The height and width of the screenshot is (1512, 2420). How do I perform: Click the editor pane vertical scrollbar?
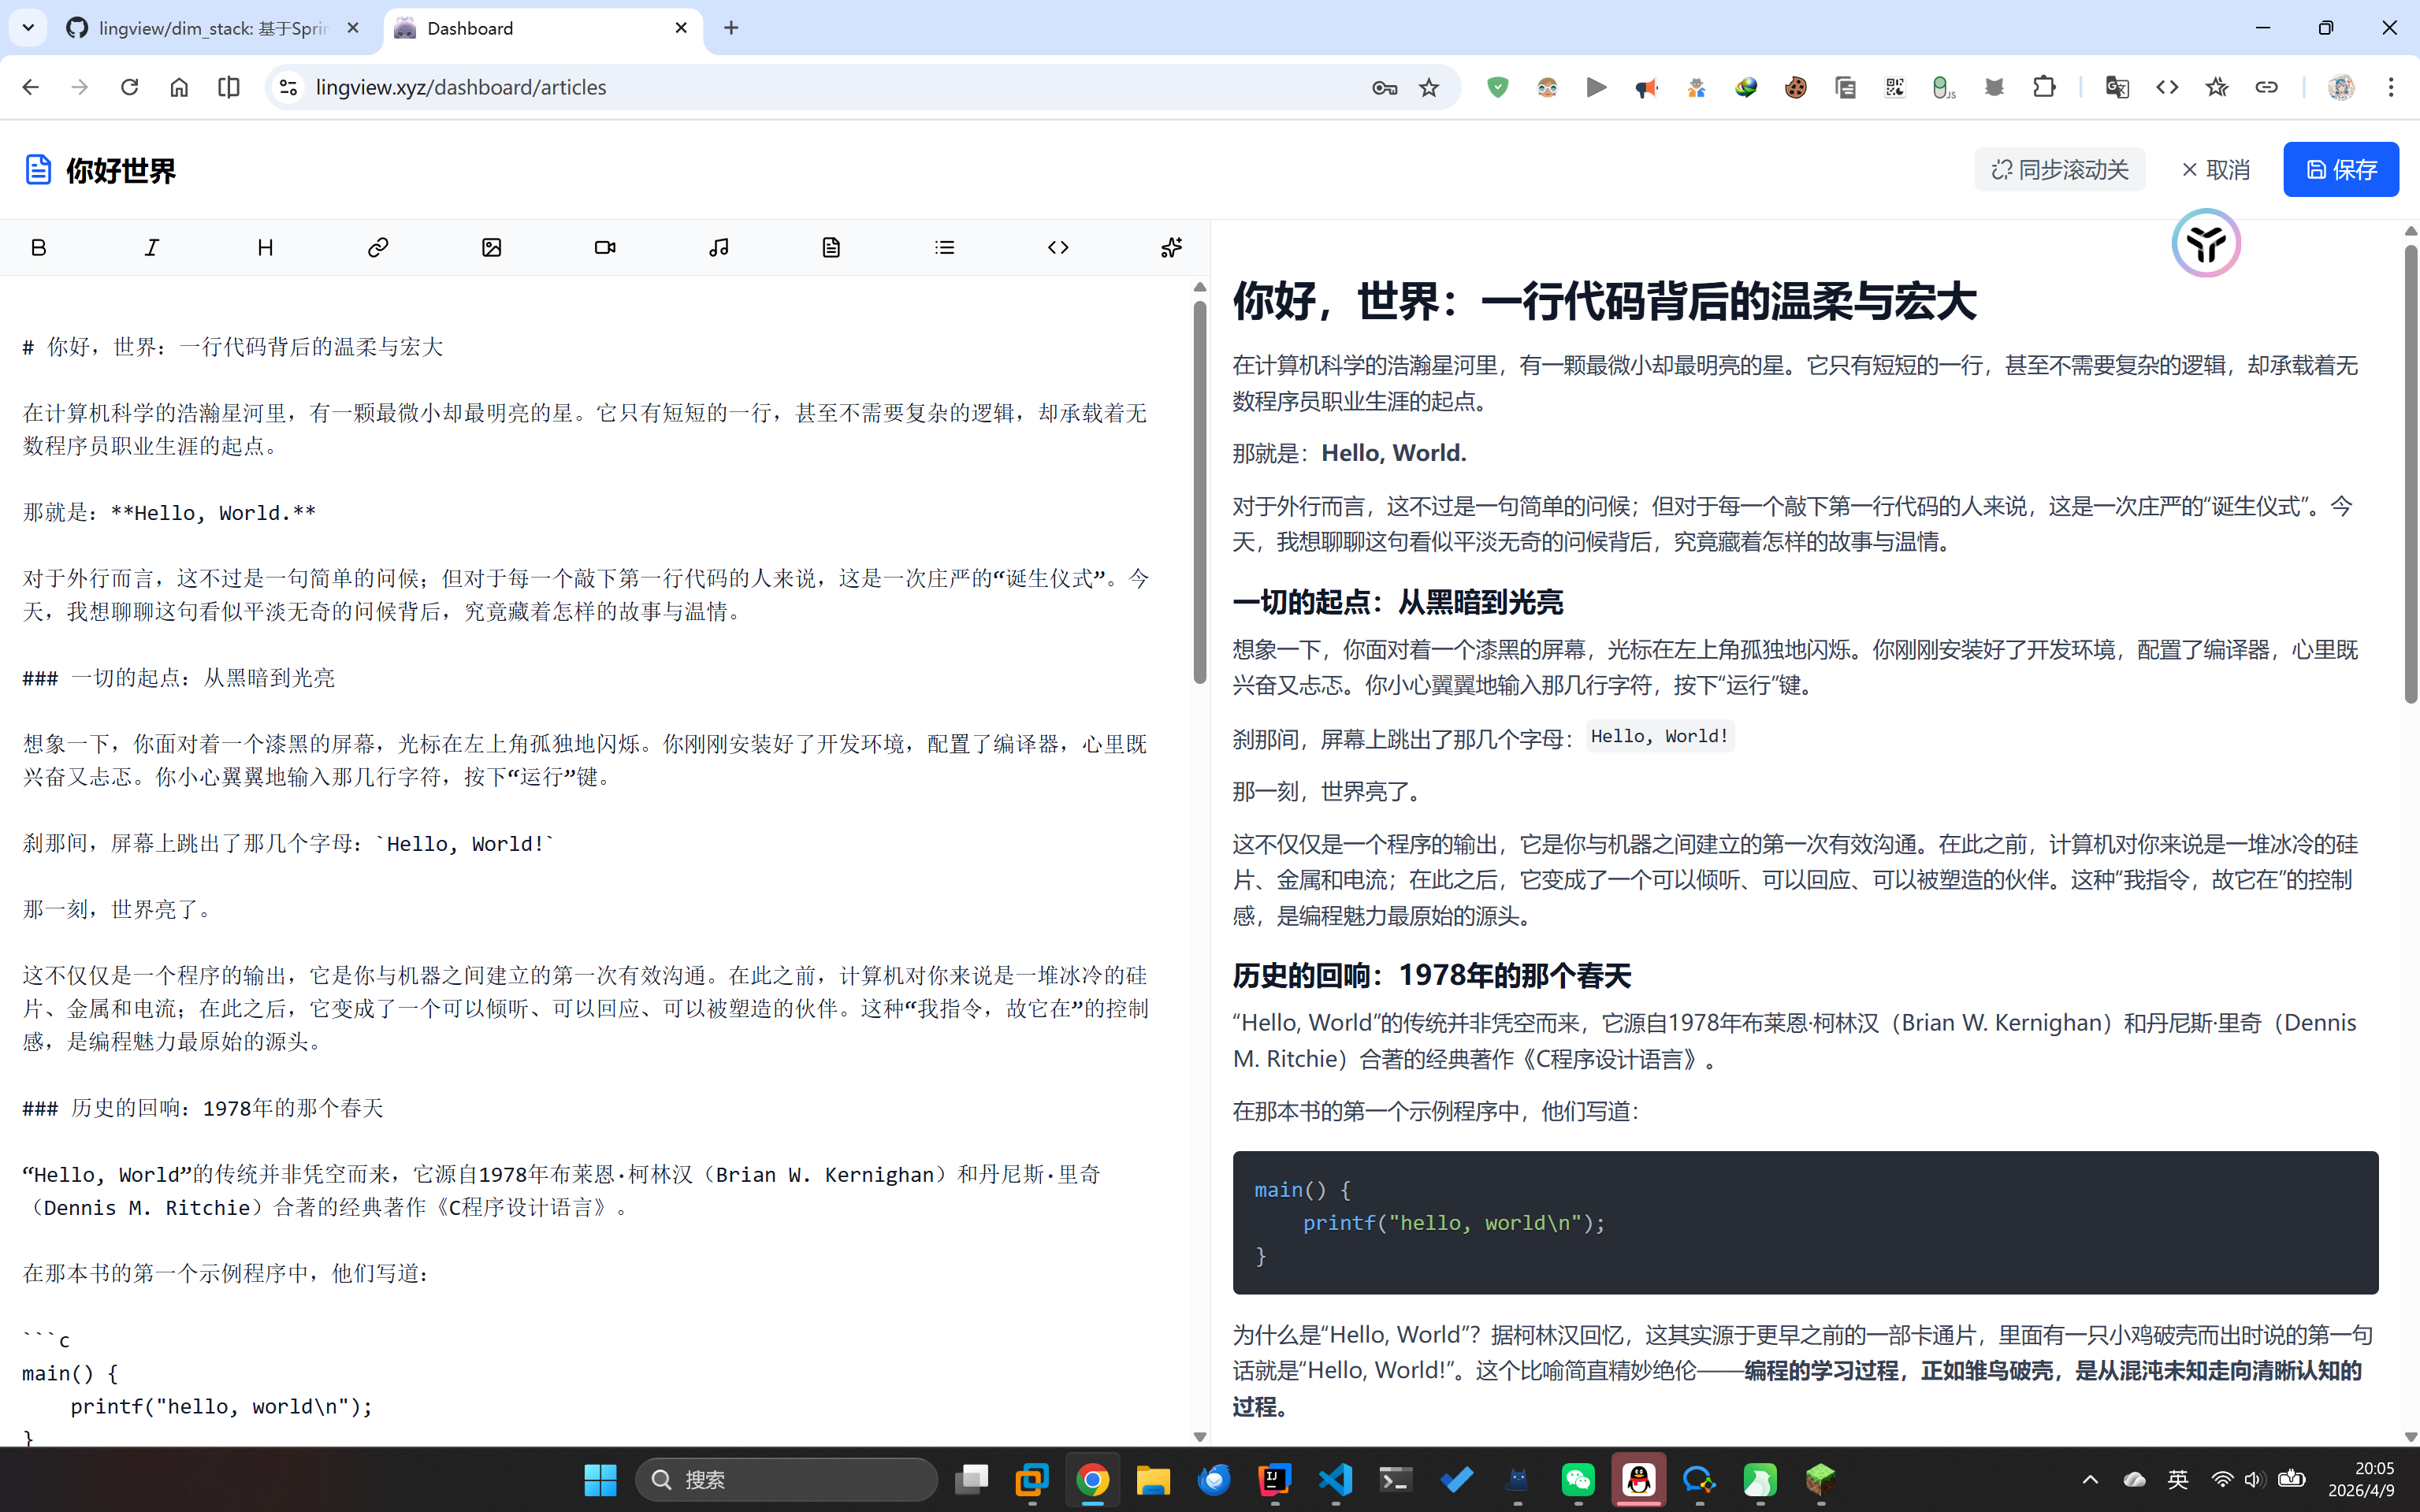[x=1200, y=490]
